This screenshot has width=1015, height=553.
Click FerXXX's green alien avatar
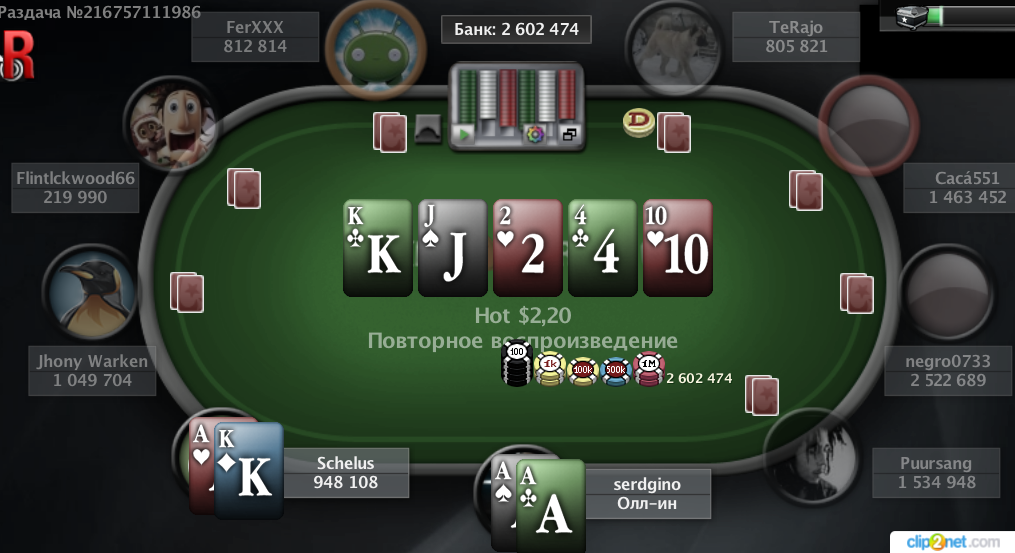[x=375, y=49]
